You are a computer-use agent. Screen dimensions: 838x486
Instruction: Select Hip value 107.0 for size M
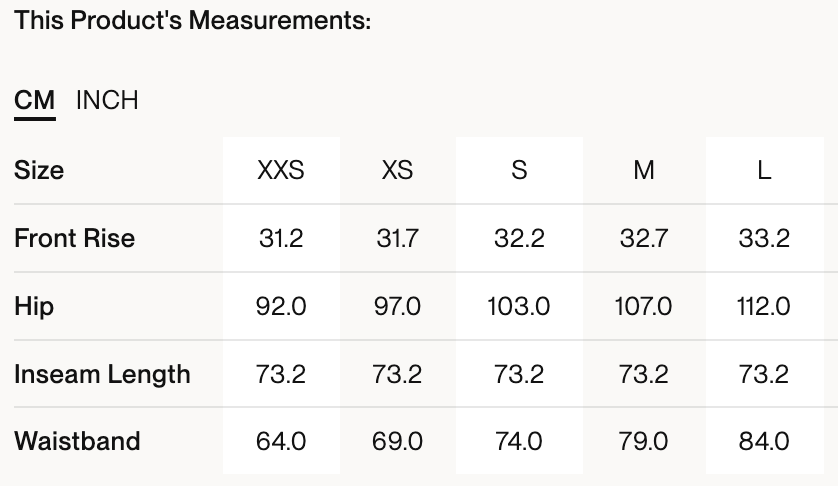pos(643,306)
